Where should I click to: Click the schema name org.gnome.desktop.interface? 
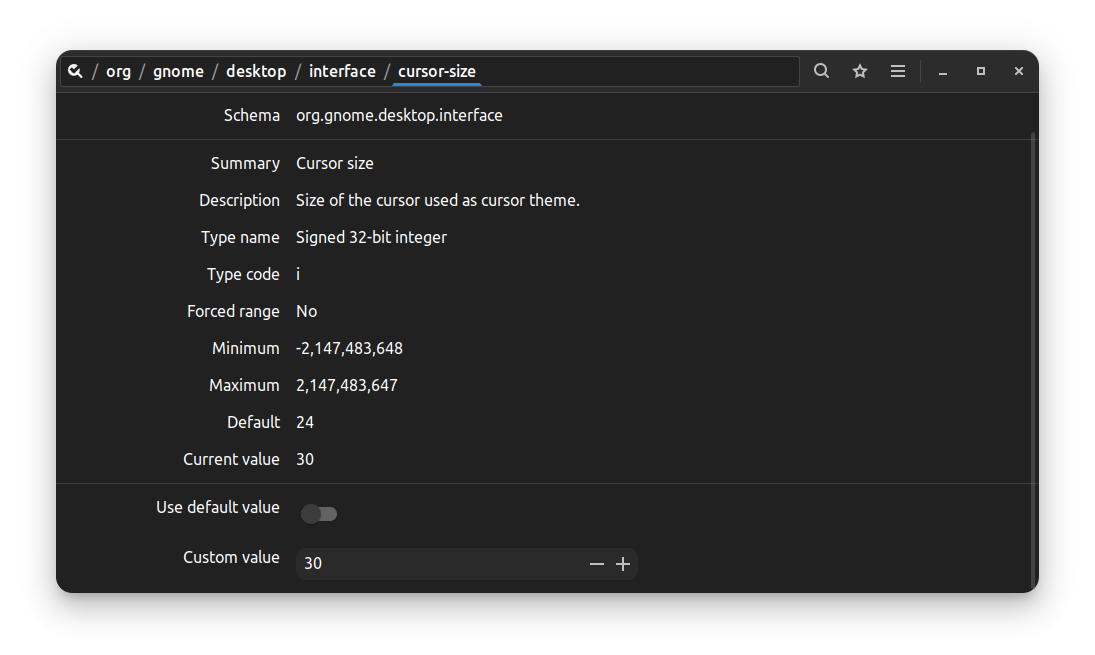click(399, 116)
